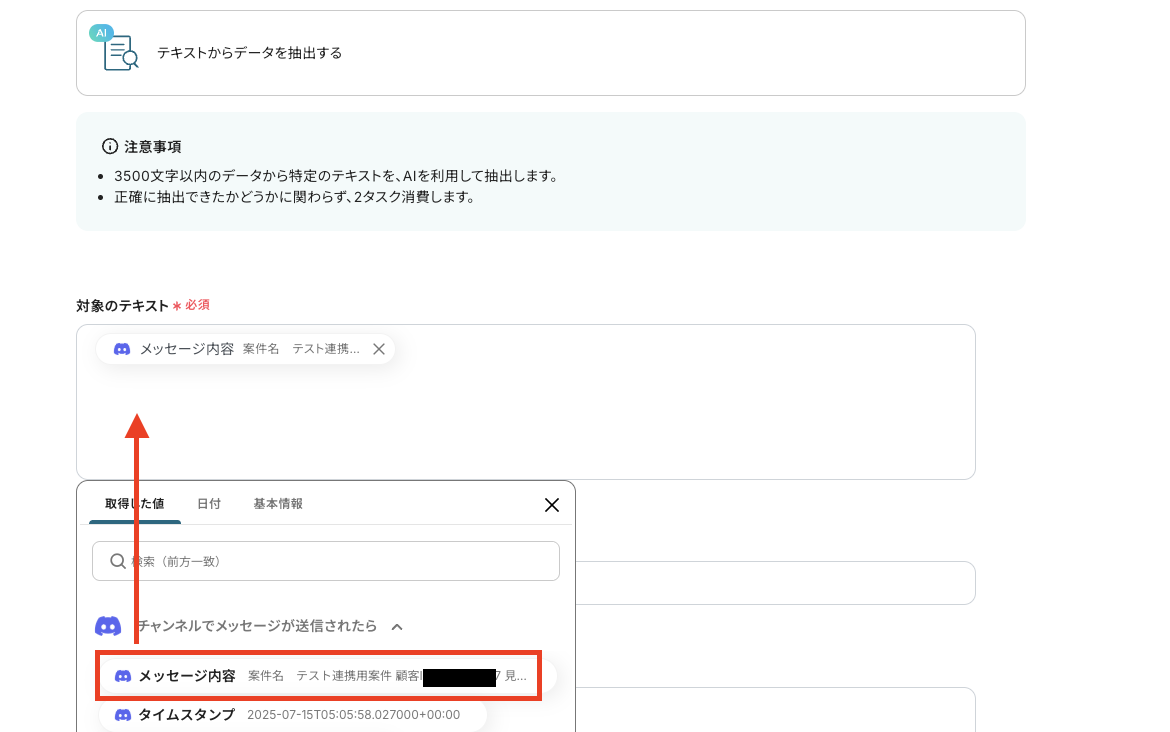Viewport: 1170px width, 732px height.
Task: Click the magnifier icon in the search box
Action: pos(118,561)
